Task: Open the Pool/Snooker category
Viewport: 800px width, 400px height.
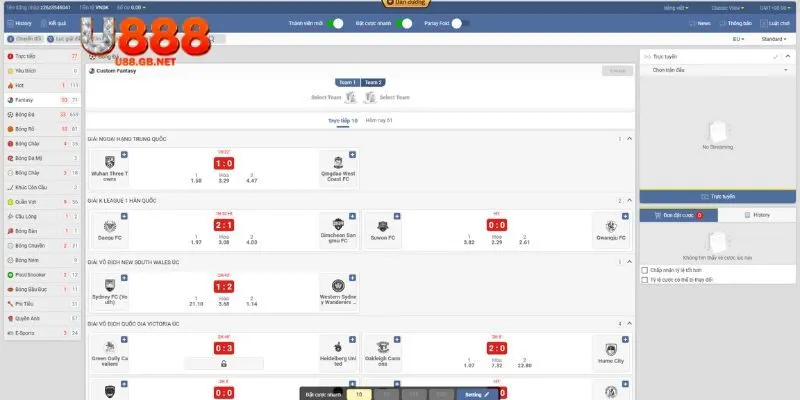Action: tap(42, 274)
